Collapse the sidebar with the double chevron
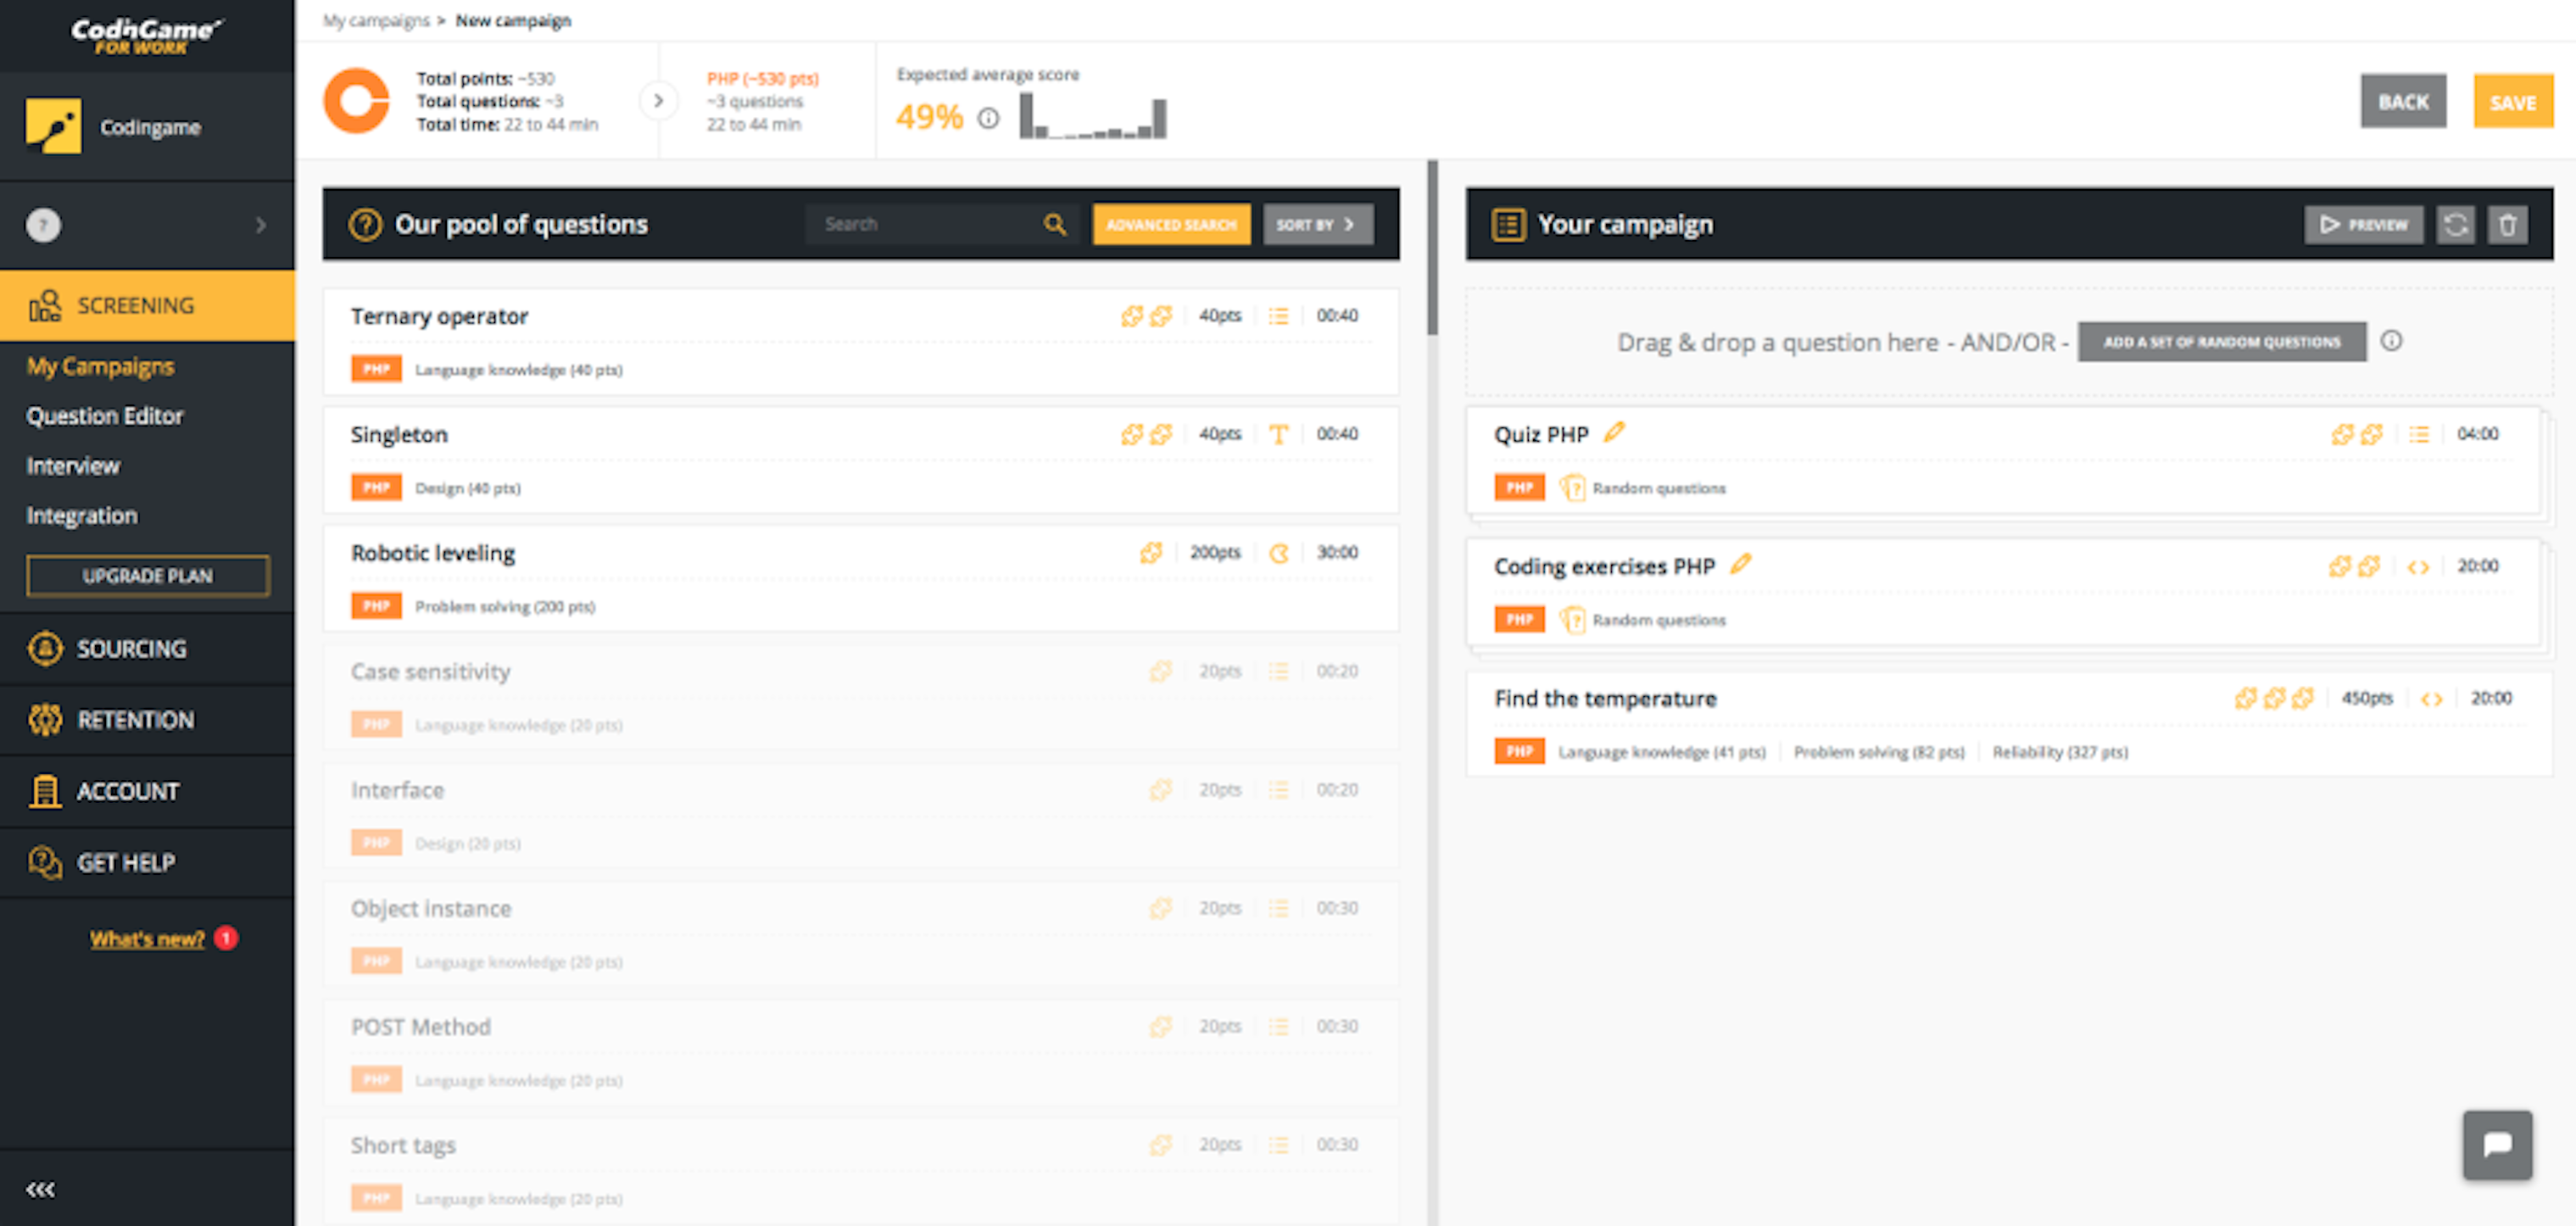Image resolution: width=2576 pixels, height=1226 pixels. (x=40, y=1189)
